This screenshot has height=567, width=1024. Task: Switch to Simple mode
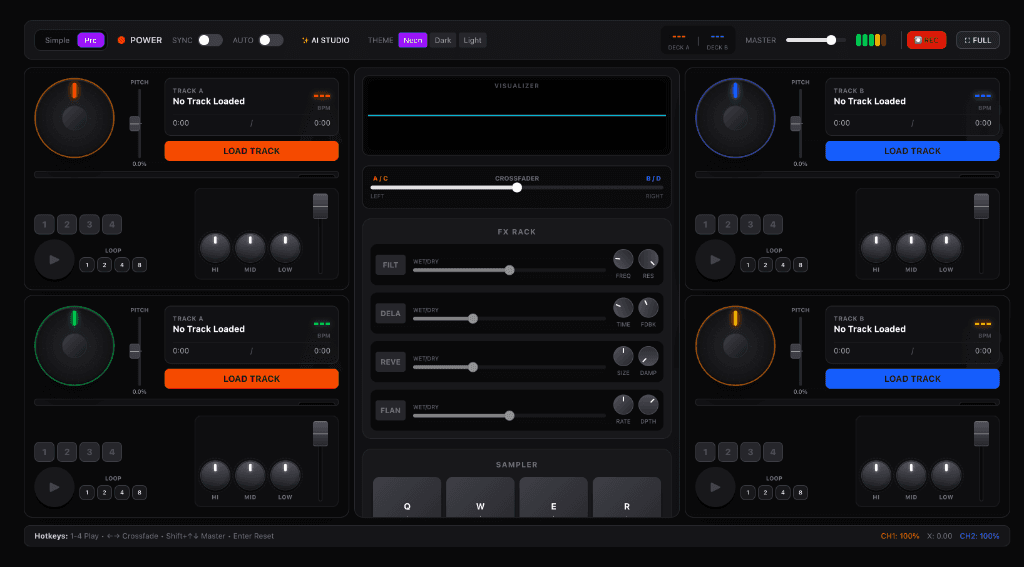pyautogui.click(x=57, y=40)
